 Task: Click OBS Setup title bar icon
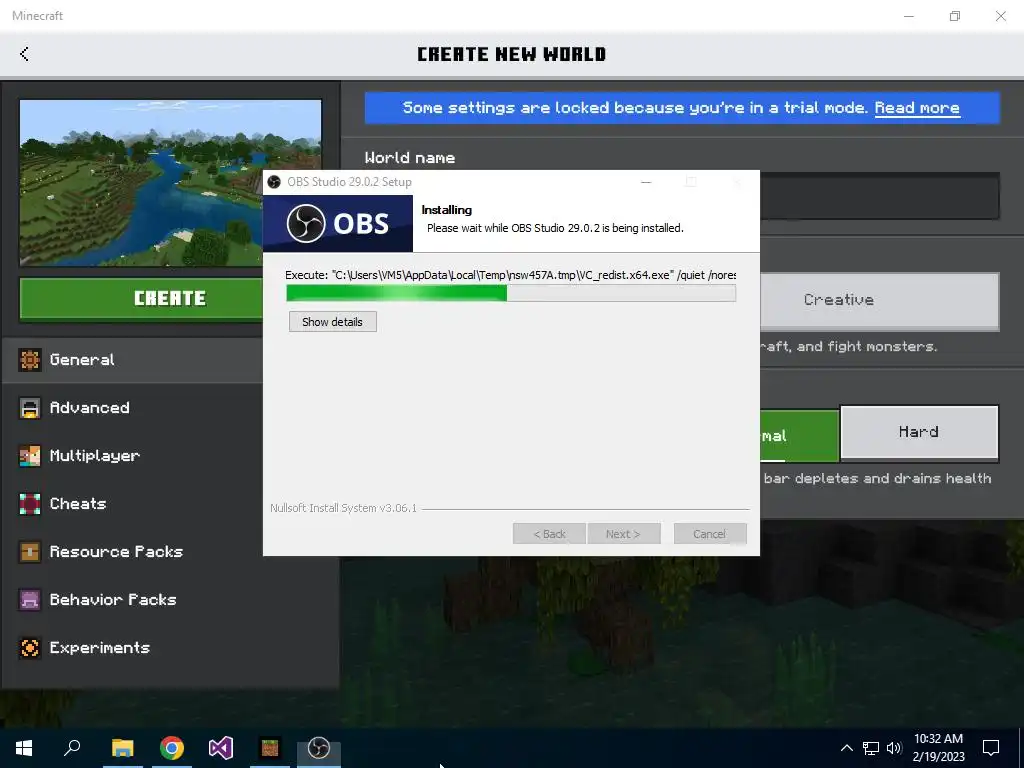click(274, 182)
